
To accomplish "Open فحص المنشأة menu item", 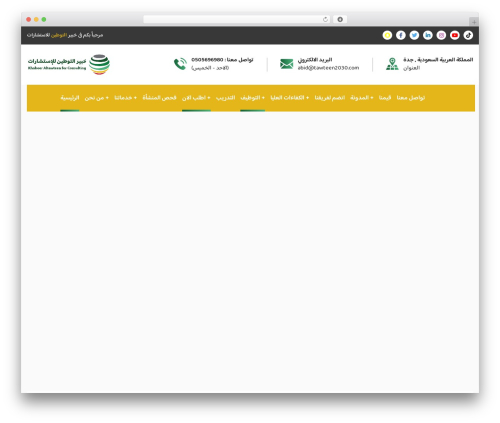I will [159, 98].
